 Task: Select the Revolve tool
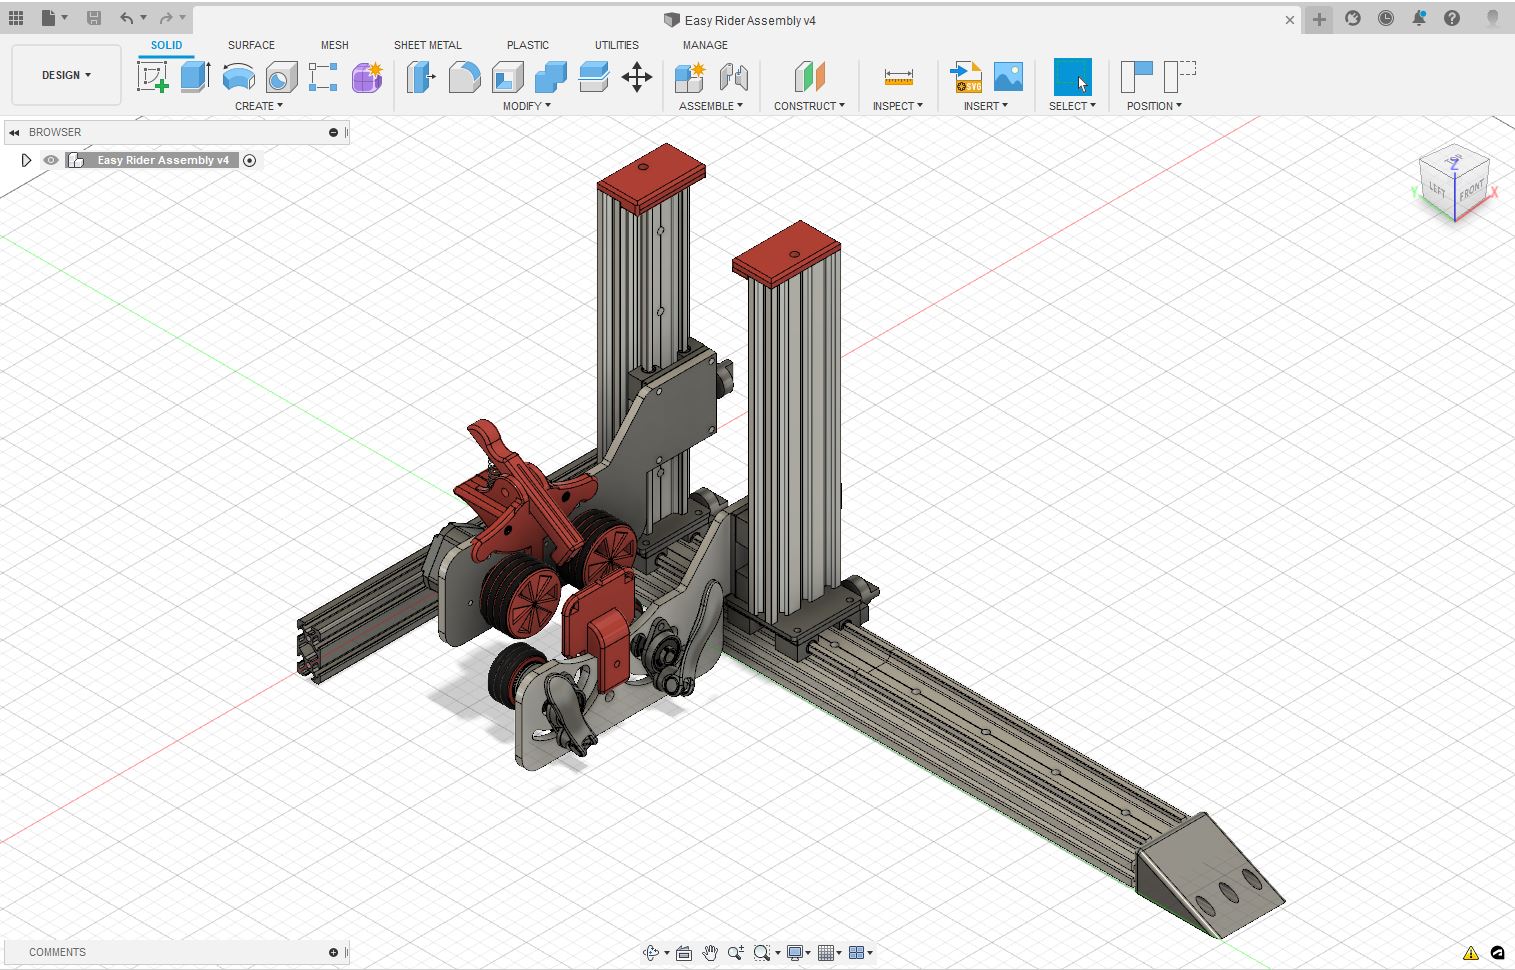click(x=238, y=77)
